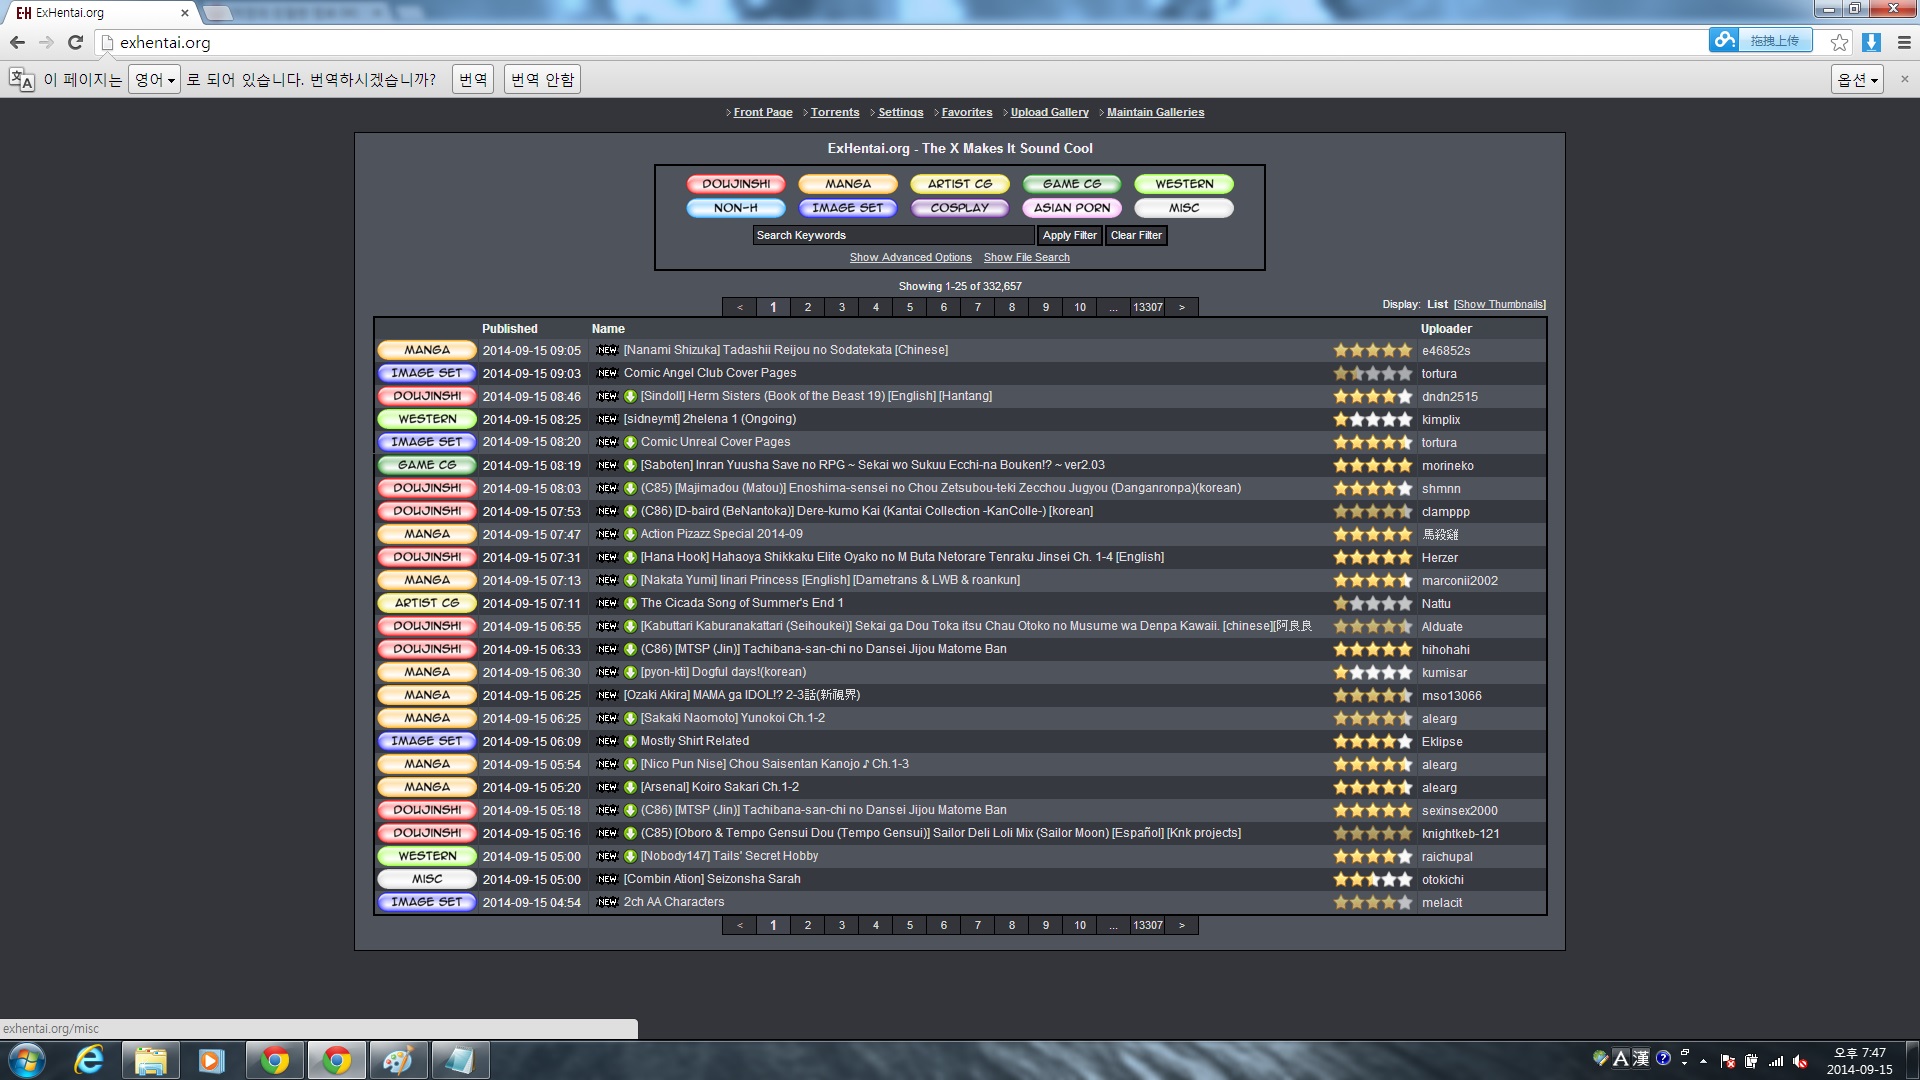Open the Favorites nav link
This screenshot has width=1920, height=1080.
pyautogui.click(x=967, y=113)
